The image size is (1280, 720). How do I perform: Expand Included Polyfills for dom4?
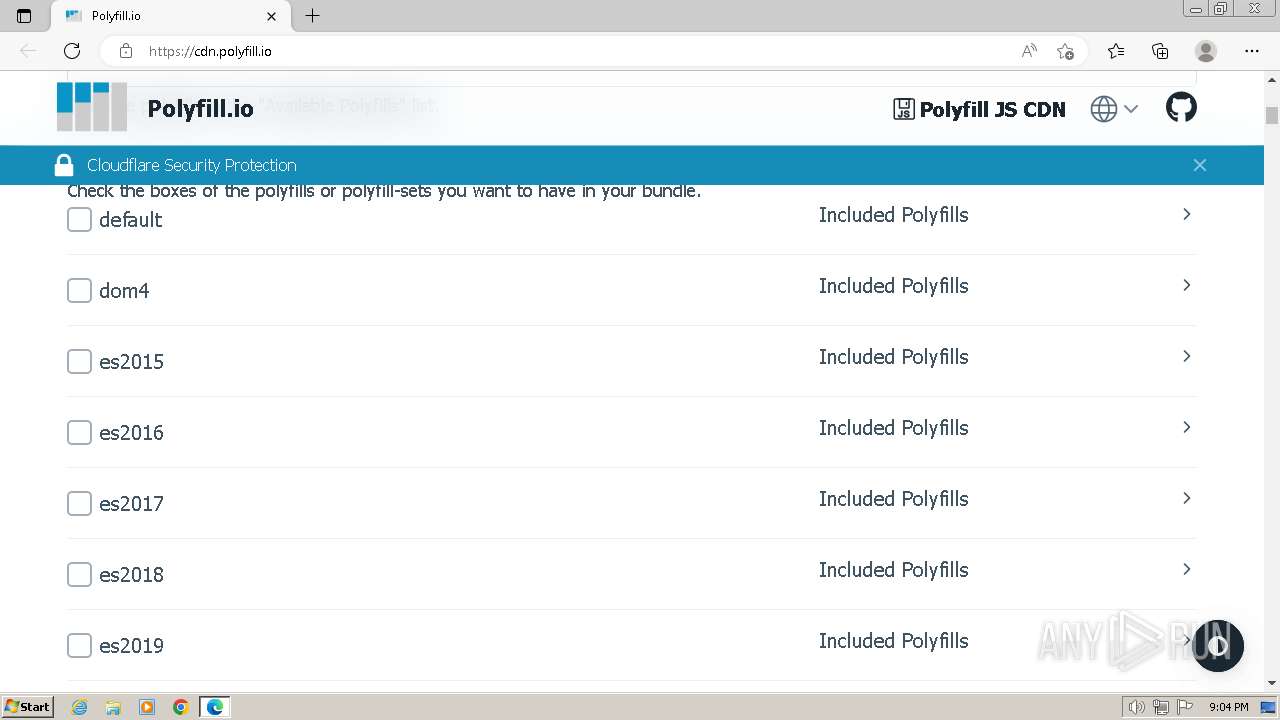click(1186, 285)
